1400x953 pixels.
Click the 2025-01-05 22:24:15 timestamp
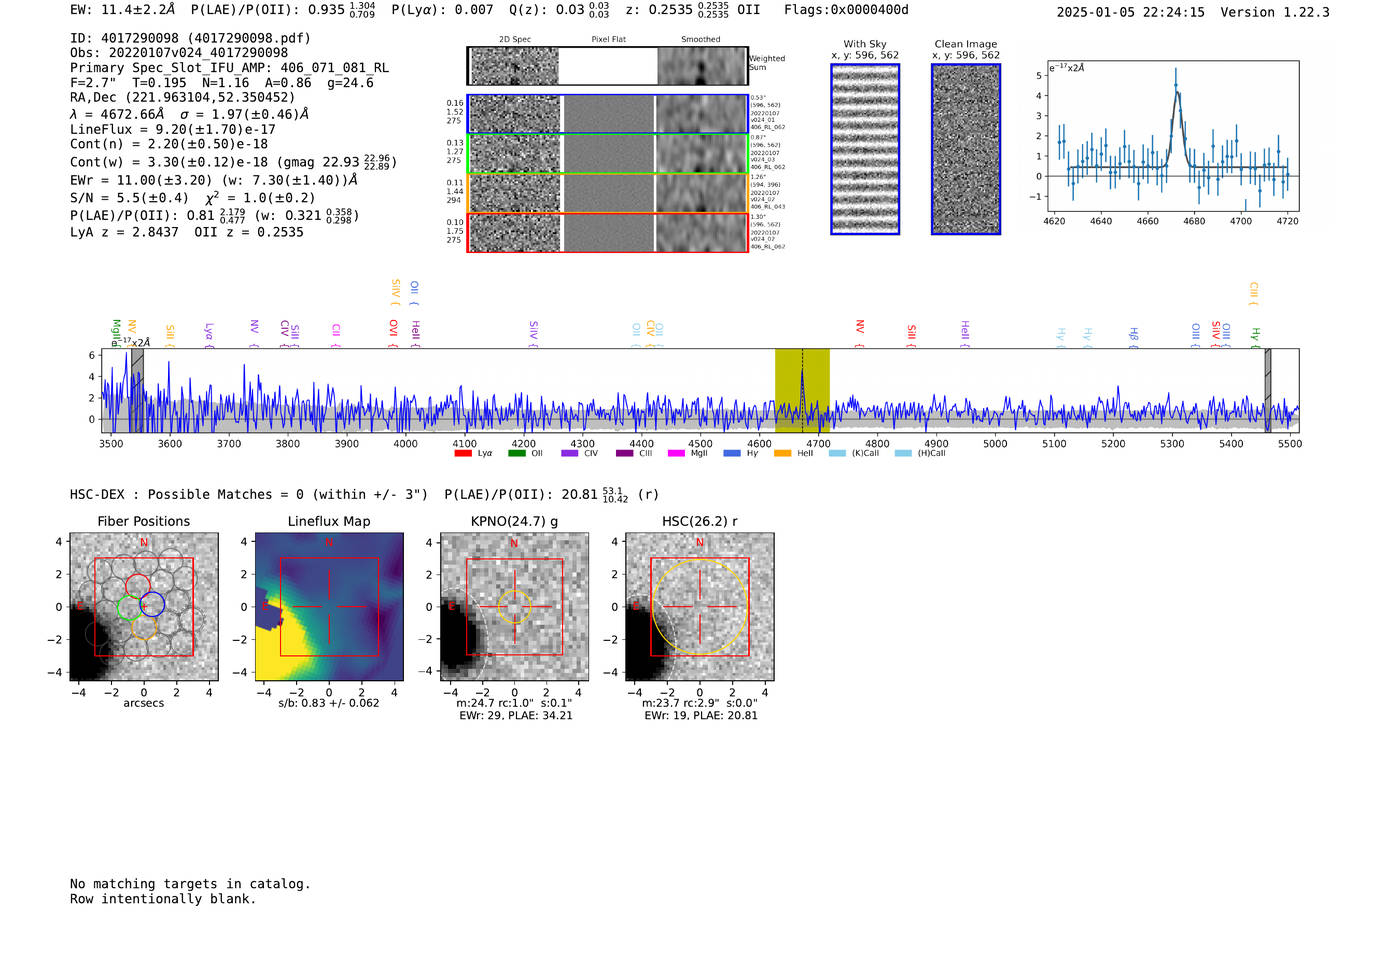(x=1131, y=12)
